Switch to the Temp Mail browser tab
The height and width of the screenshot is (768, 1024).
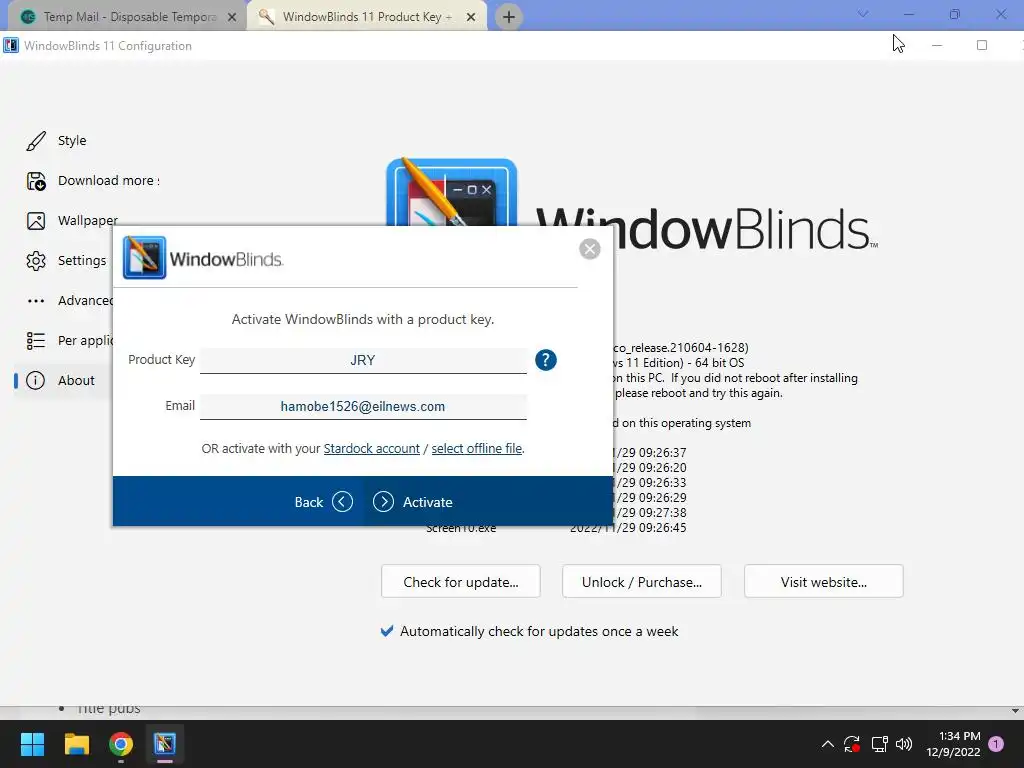tap(127, 17)
